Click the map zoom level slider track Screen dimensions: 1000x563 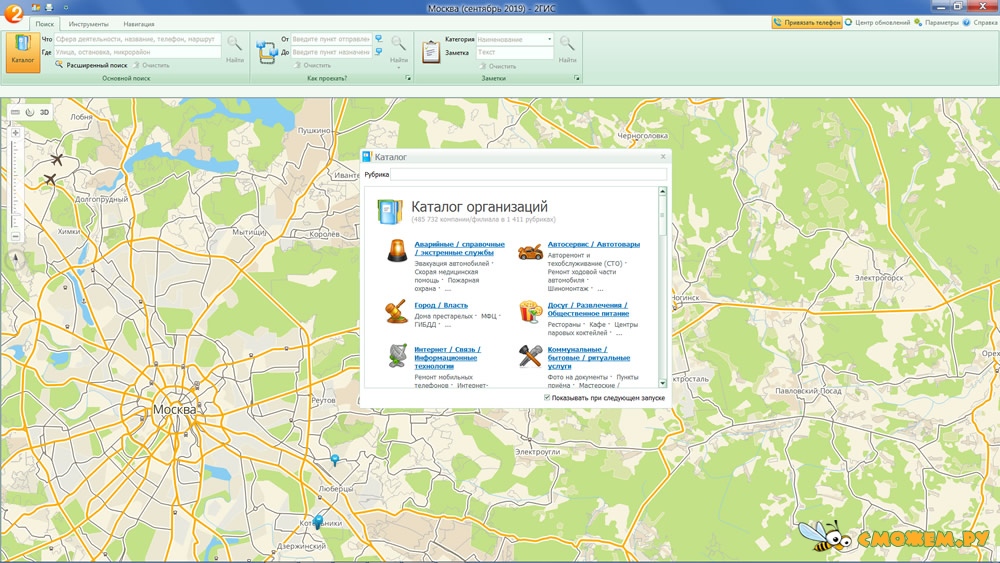15,184
